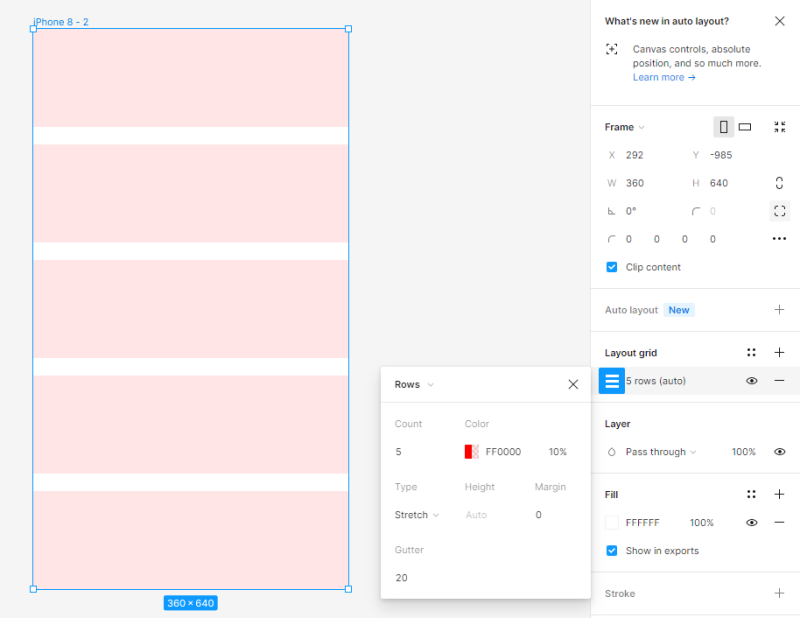800x618 pixels.
Task: Open the Rows grid type dropdown
Action: click(x=414, y=384)
